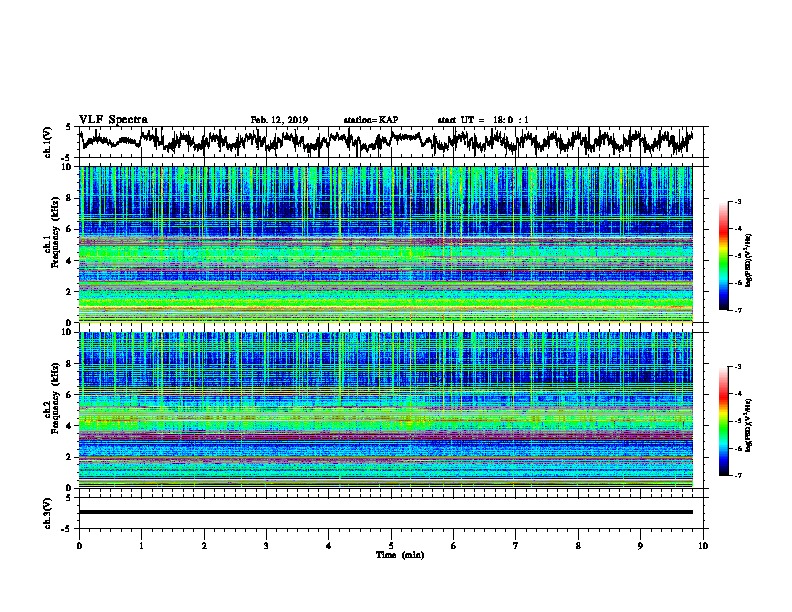This screenshot has height=612, width=792.
Task: Click the "10" kHz tick on ch.2 frequency axis
Action: (69, 332)
